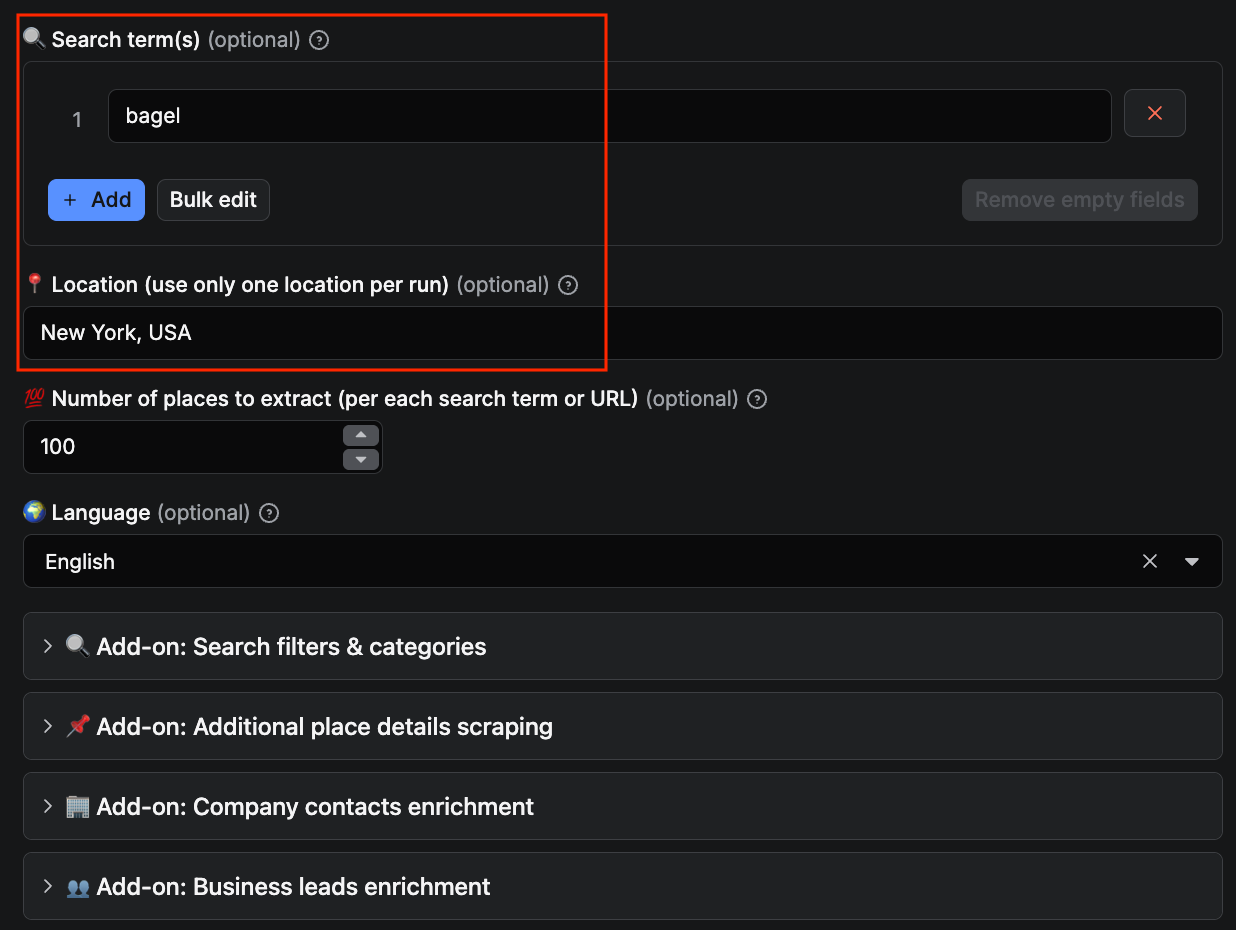Open the Search term(s) help tooltip icon

pyautogui.click(x=318, y=40)
